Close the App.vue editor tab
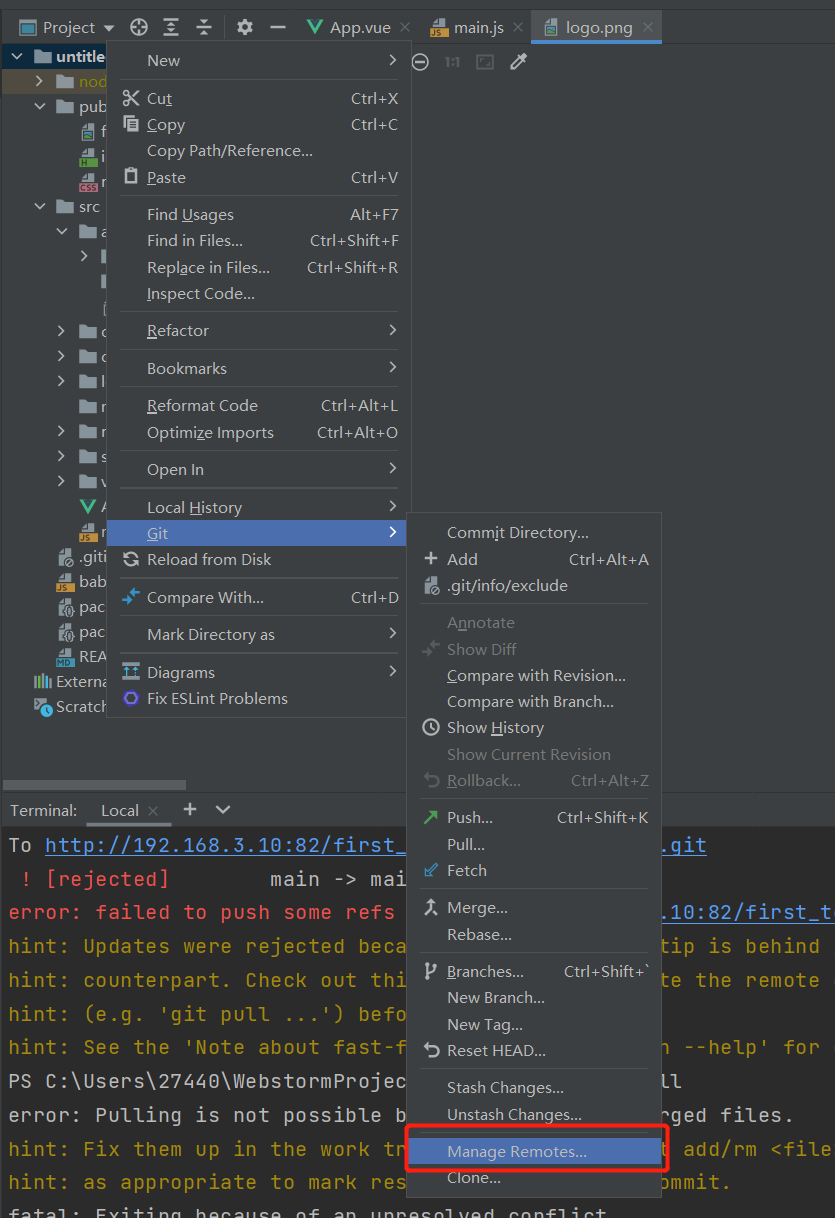The height and width of the screenshot is (1218, 835). coord(405,28)
